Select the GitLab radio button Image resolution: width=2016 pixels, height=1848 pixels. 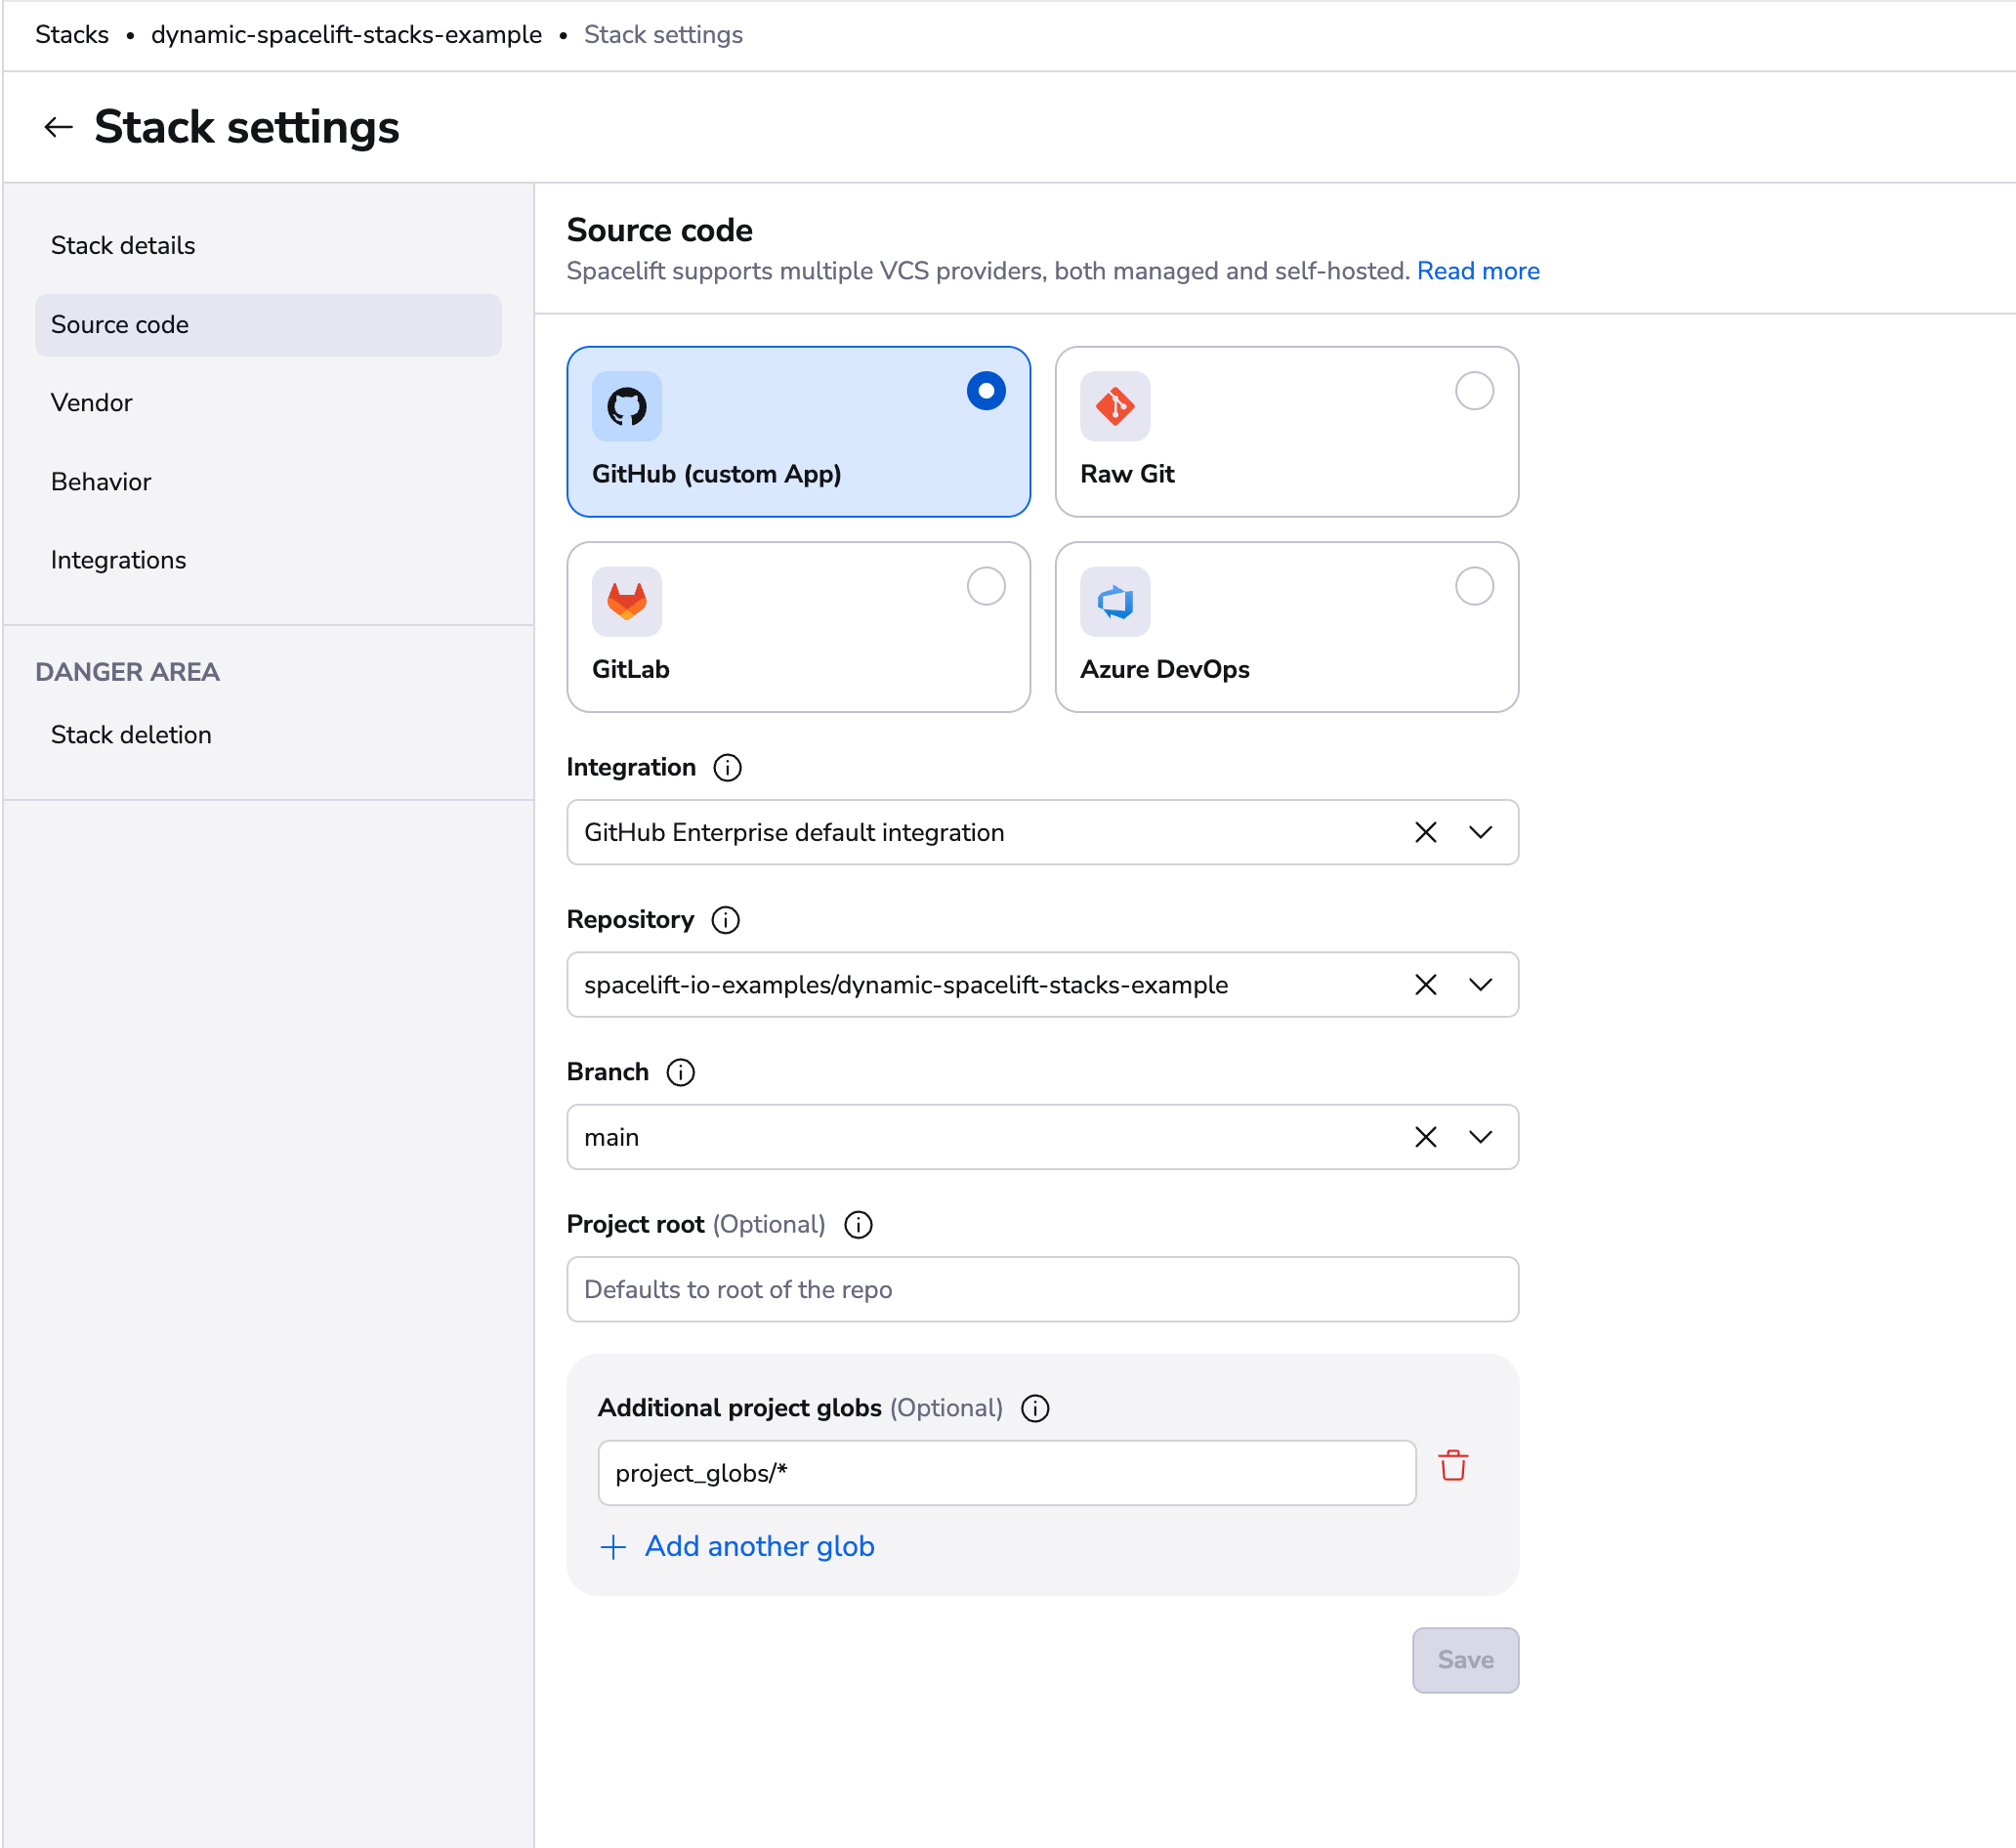coord(985,586)
